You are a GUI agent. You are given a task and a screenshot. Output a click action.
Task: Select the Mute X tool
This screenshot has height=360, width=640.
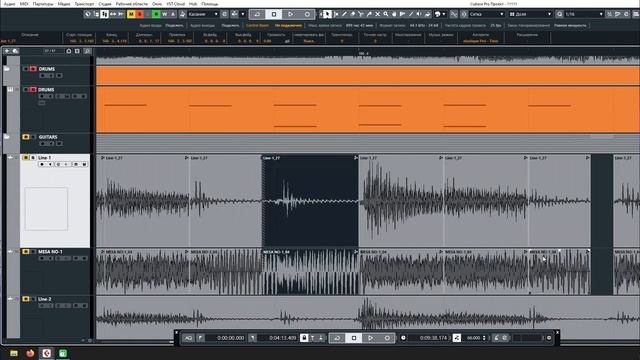[x=378, y=14]
